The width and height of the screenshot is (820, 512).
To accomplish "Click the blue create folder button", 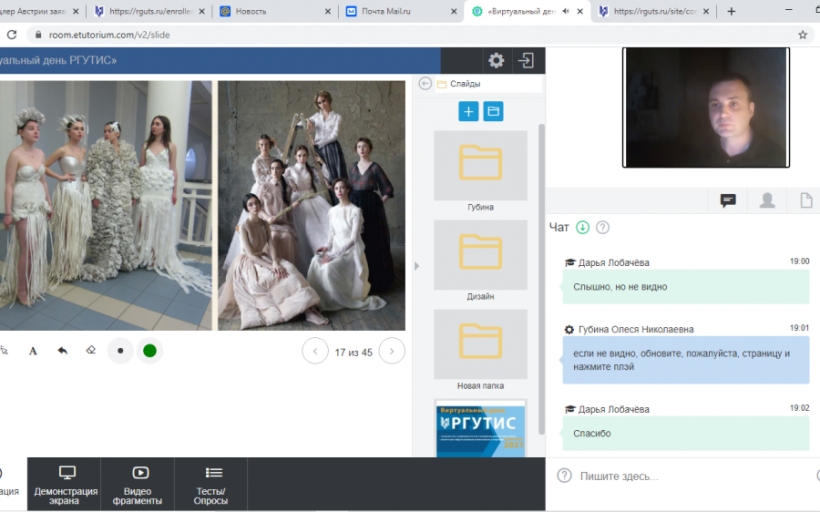I will 493,111.
